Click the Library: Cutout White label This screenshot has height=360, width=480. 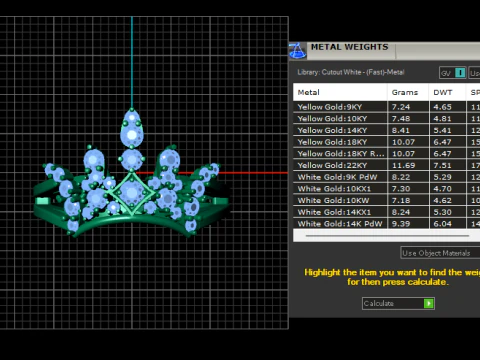(x=351, y=72)
